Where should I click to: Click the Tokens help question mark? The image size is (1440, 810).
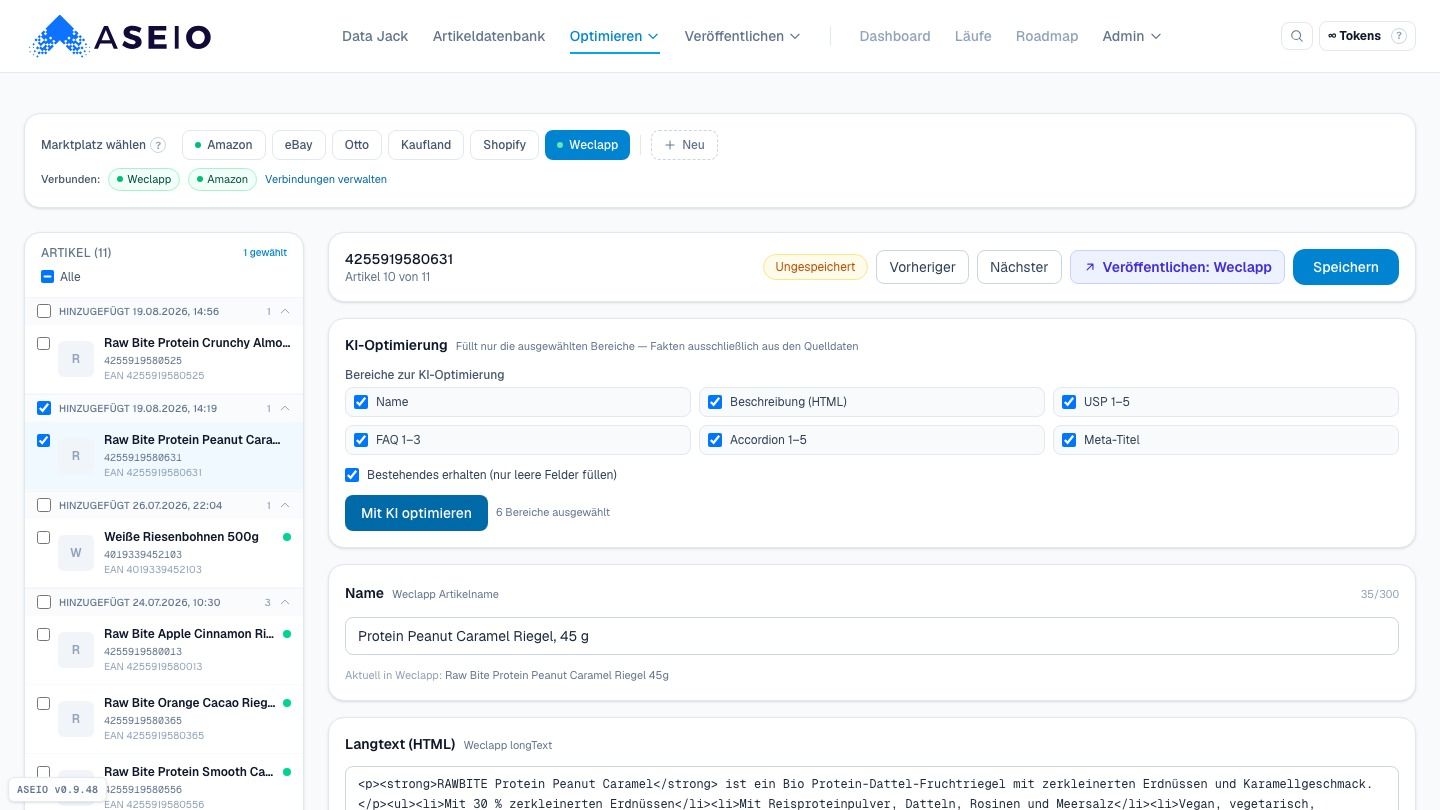pyautogui.click(x=1398, y=36)
